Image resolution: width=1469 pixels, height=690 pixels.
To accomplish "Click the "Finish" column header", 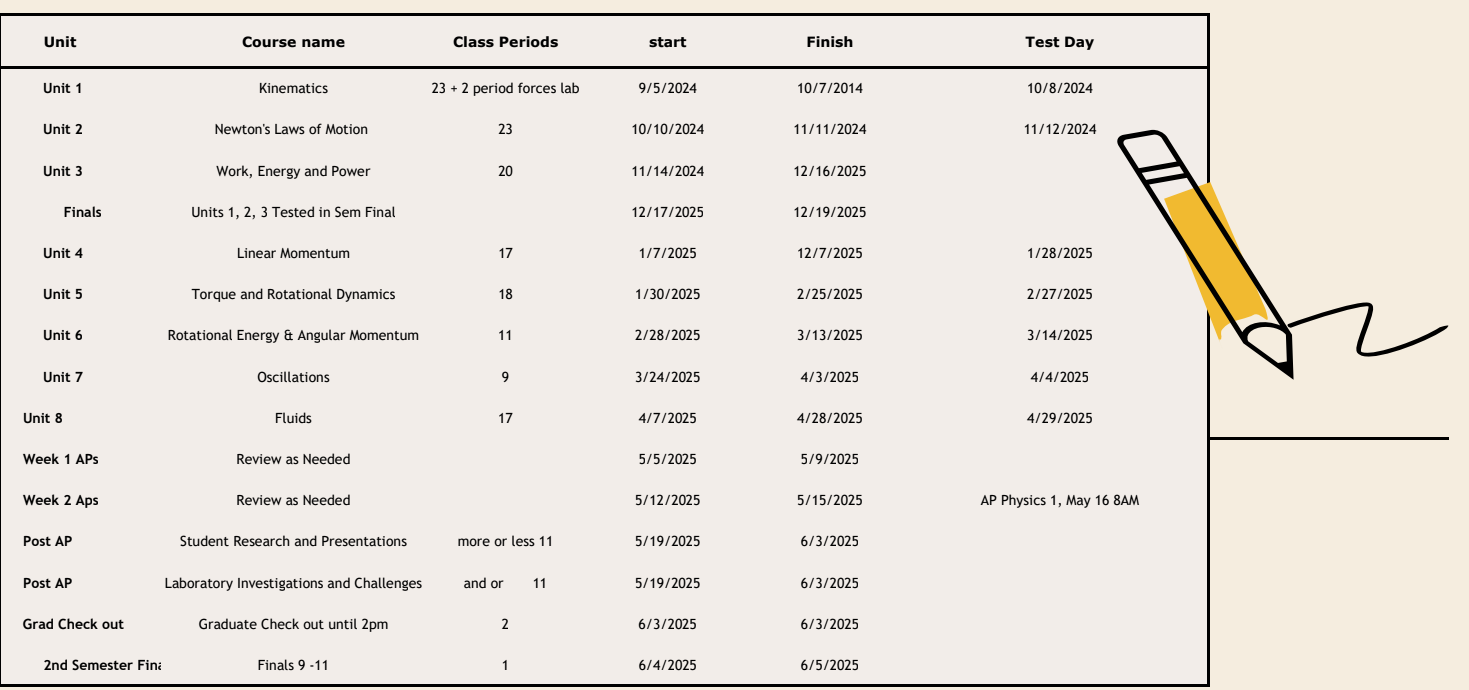I will (829, 42).
